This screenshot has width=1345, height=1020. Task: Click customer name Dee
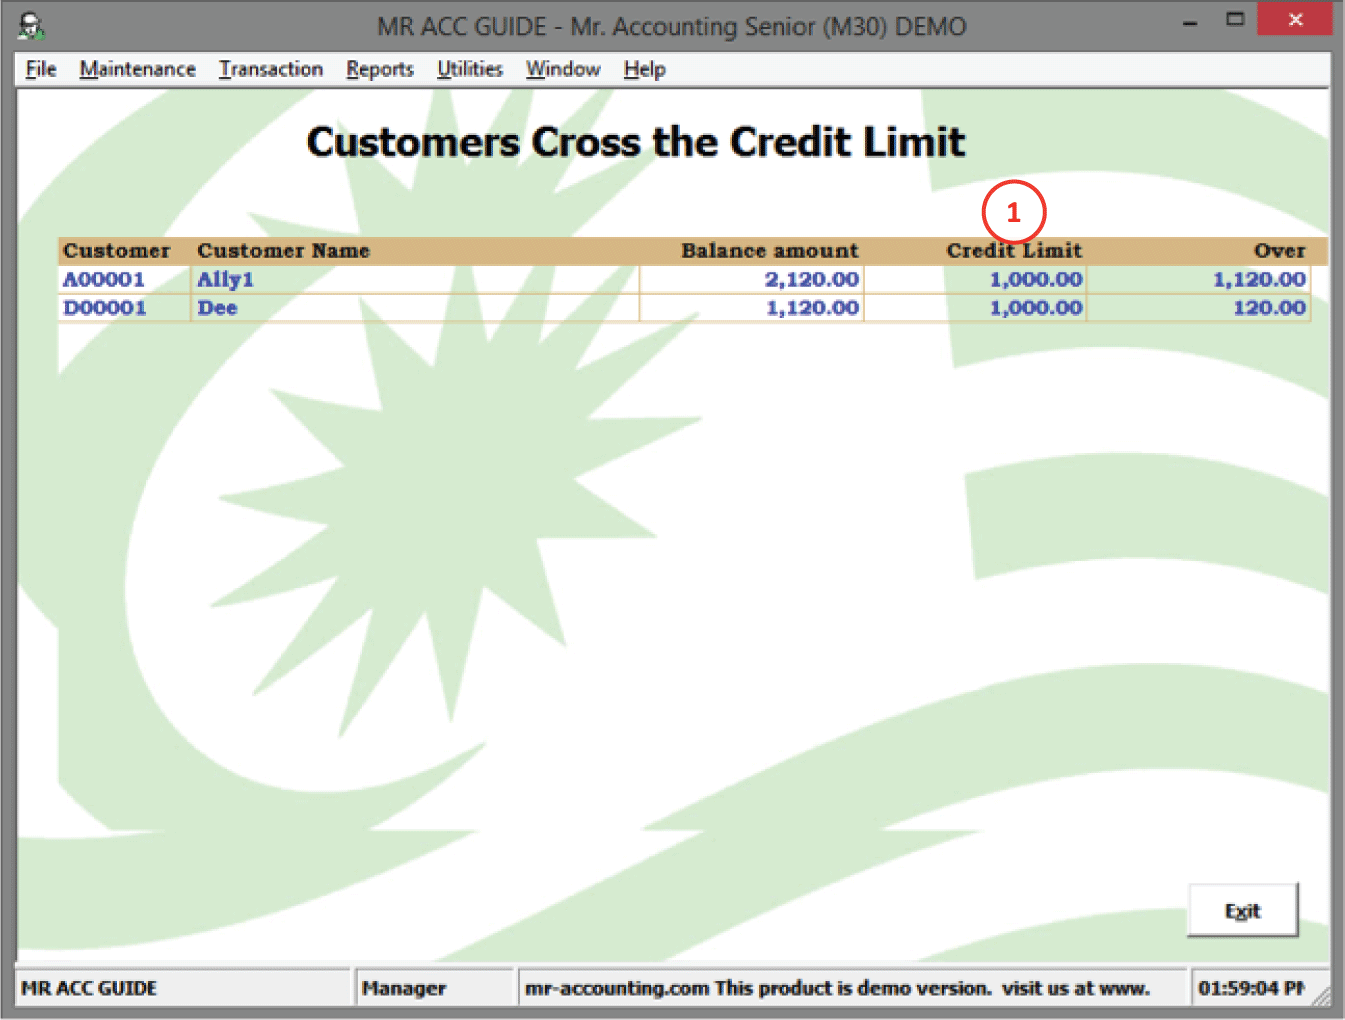coord(217,308)
